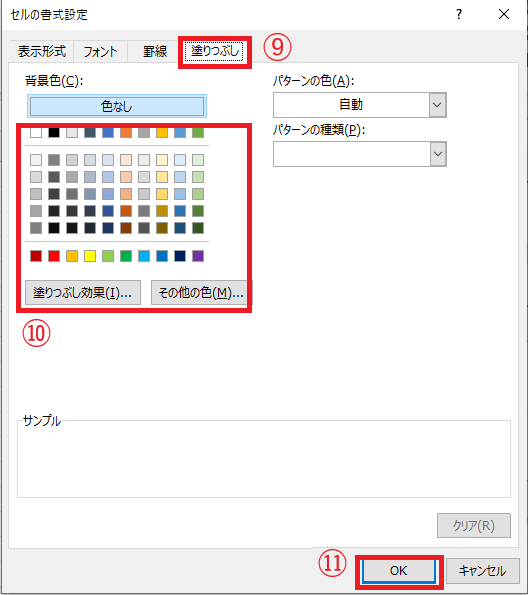
Task: Choose the lightest yellow tint swatch
Action: click(162, 160)
